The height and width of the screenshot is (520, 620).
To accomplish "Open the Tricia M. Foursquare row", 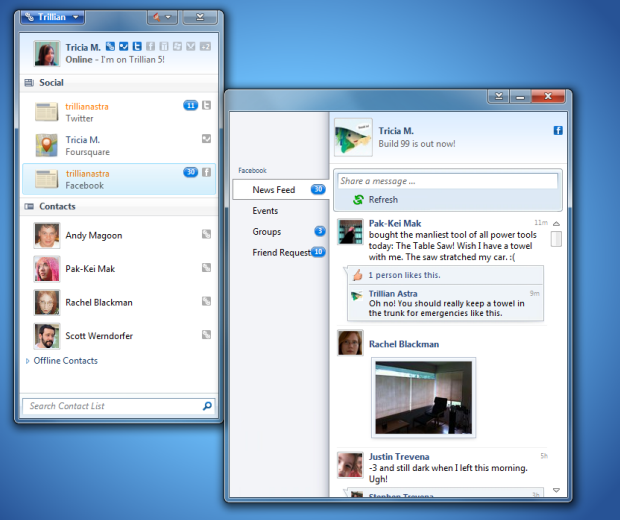I will pos(119,146).
